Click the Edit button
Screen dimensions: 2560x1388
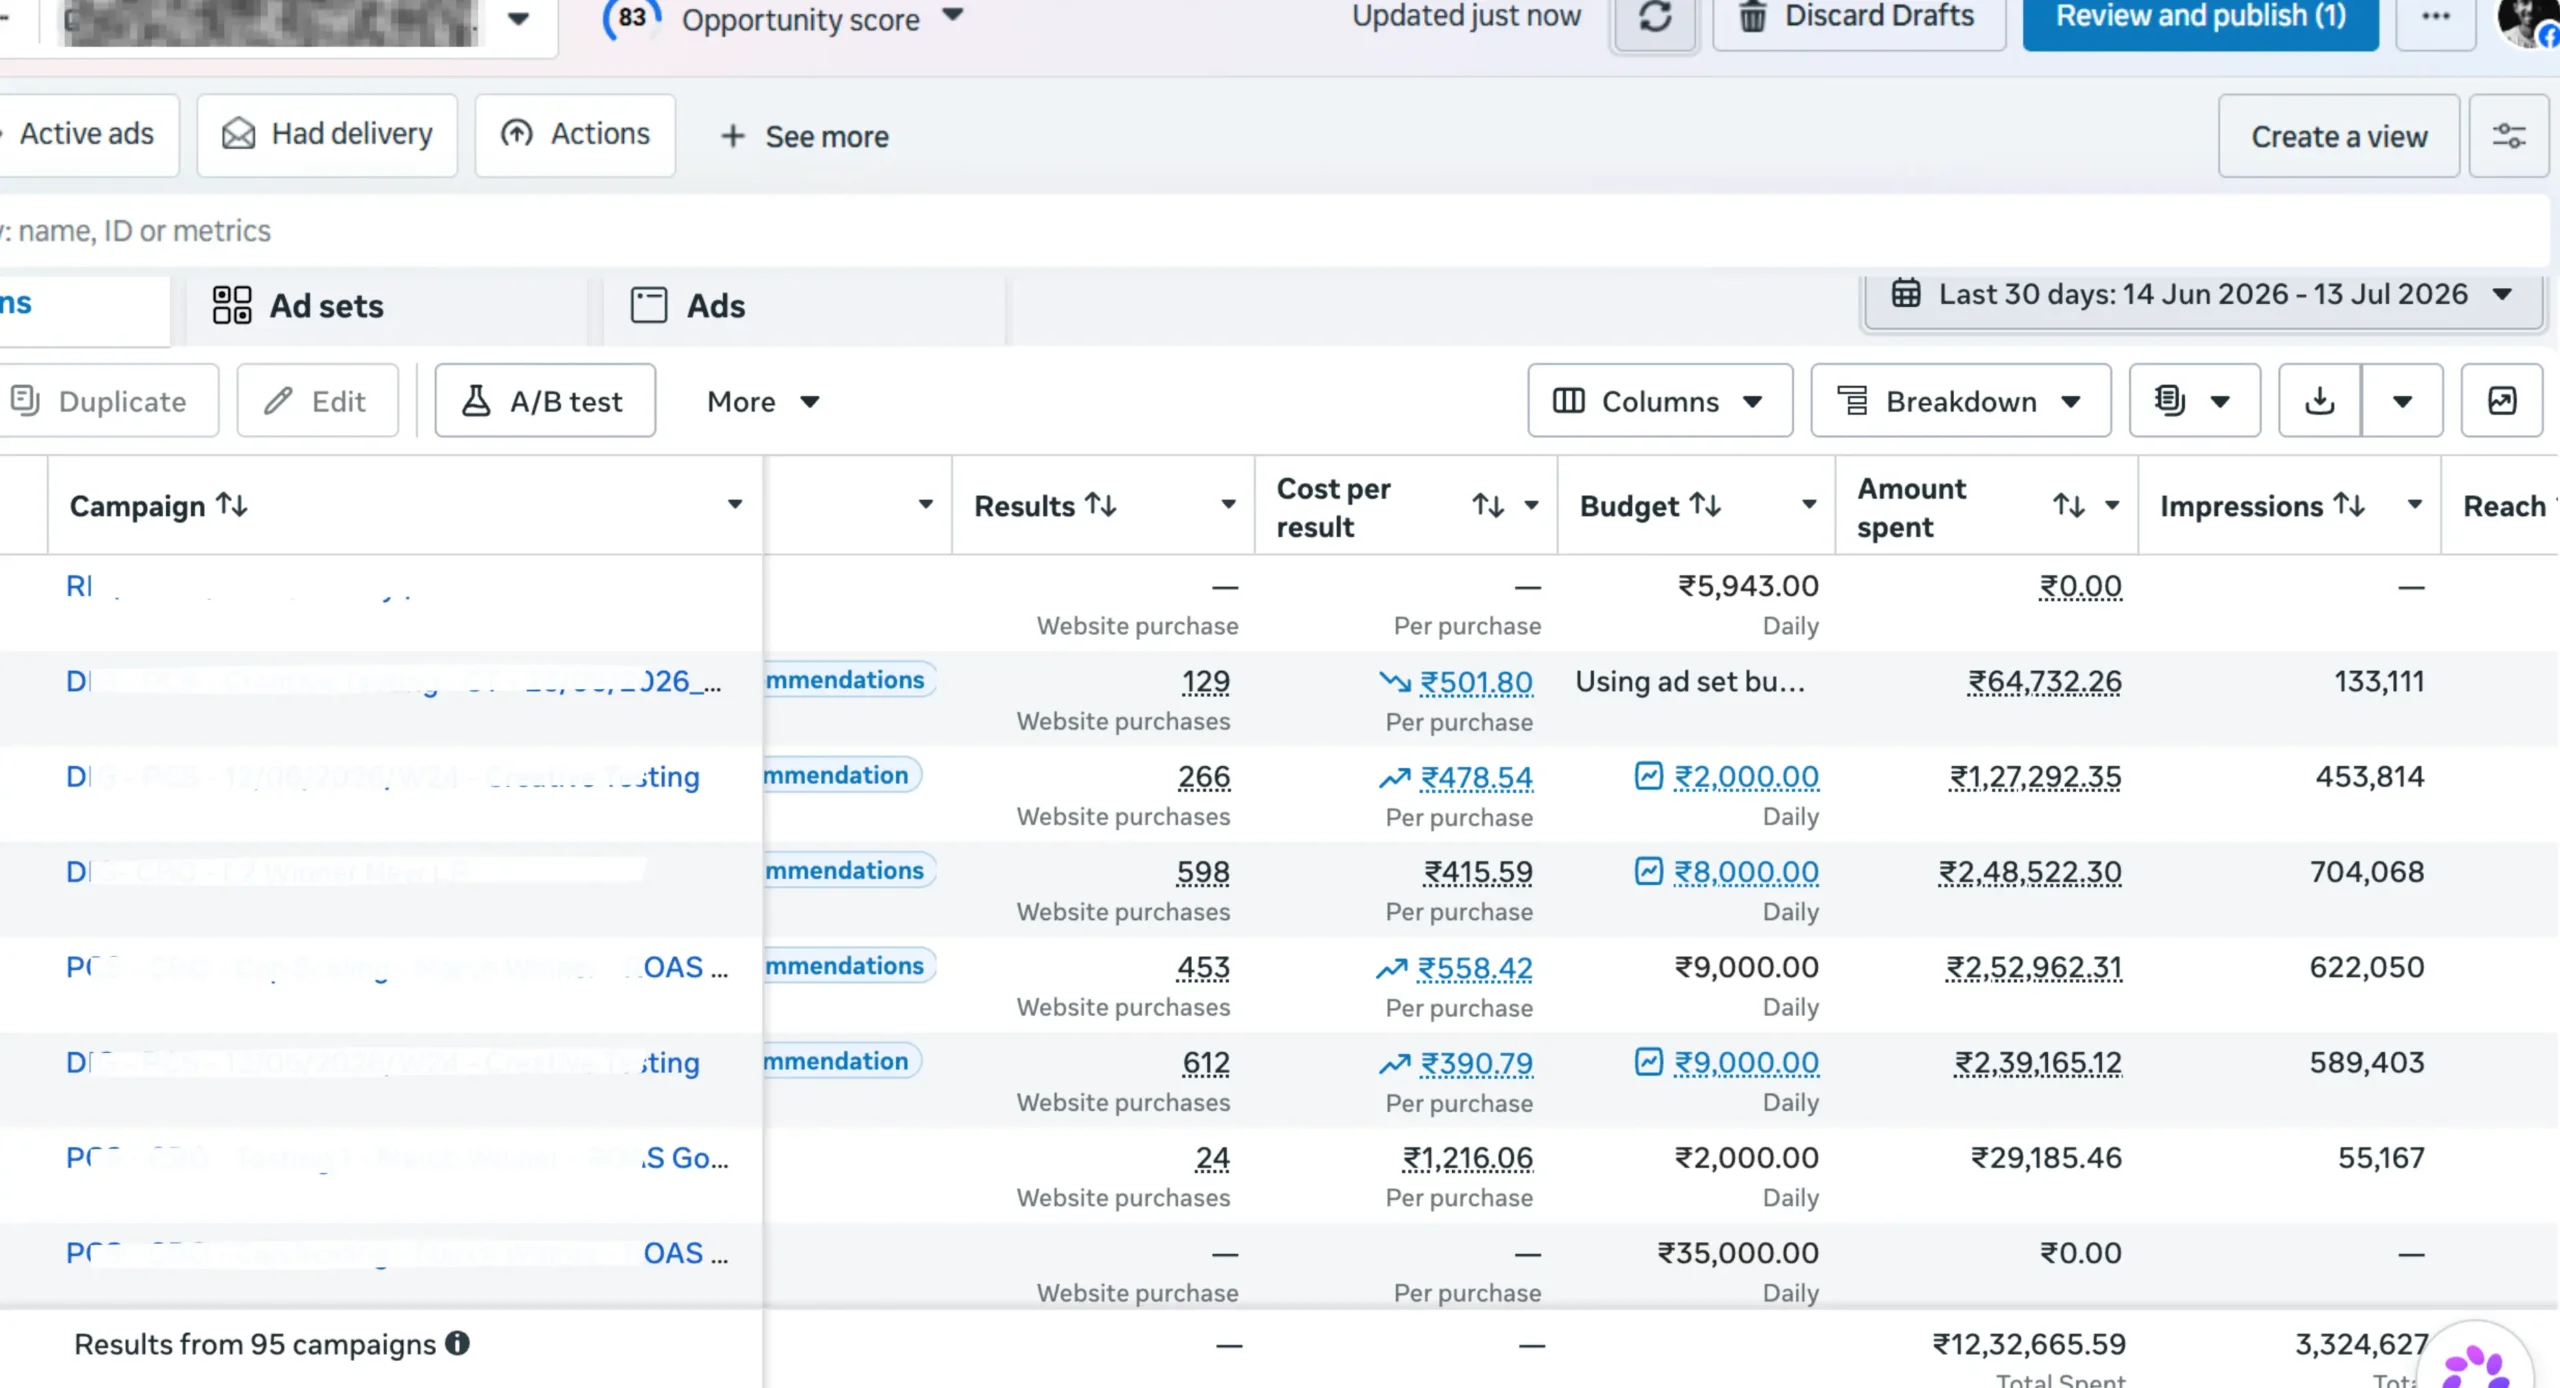[x=317, y=401]
